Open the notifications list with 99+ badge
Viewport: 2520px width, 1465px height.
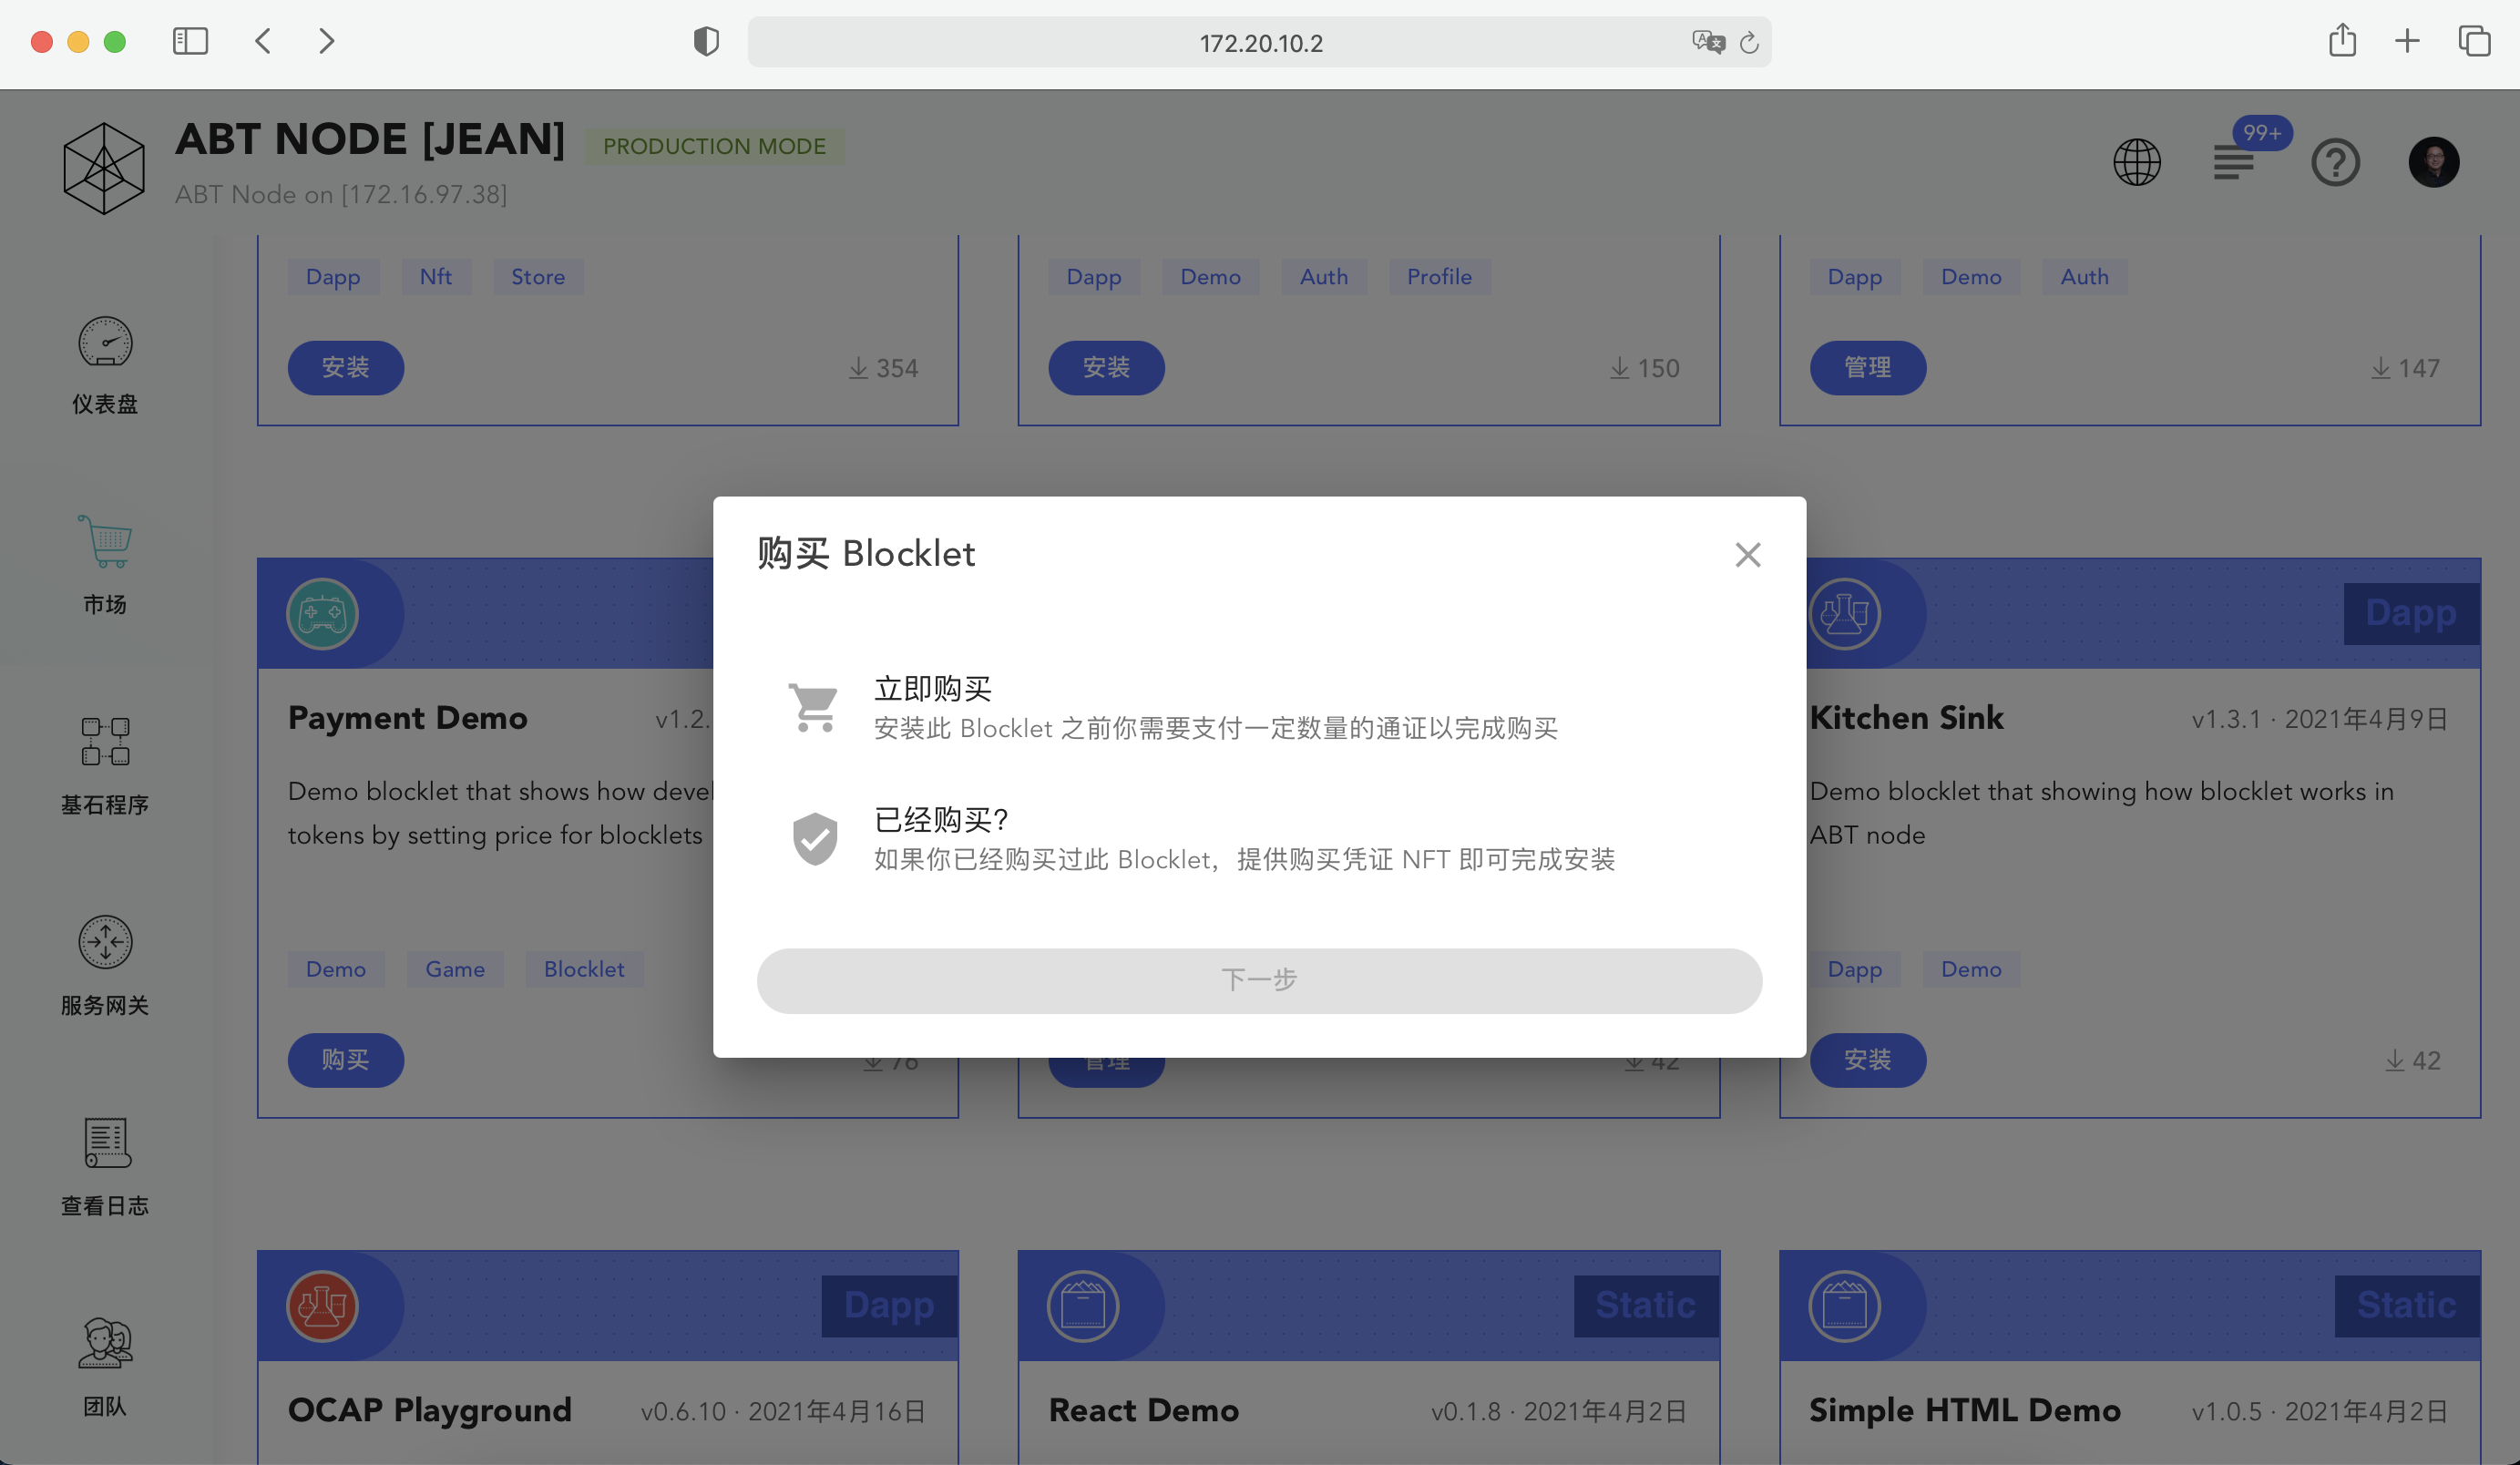[x=2234, y=162]
